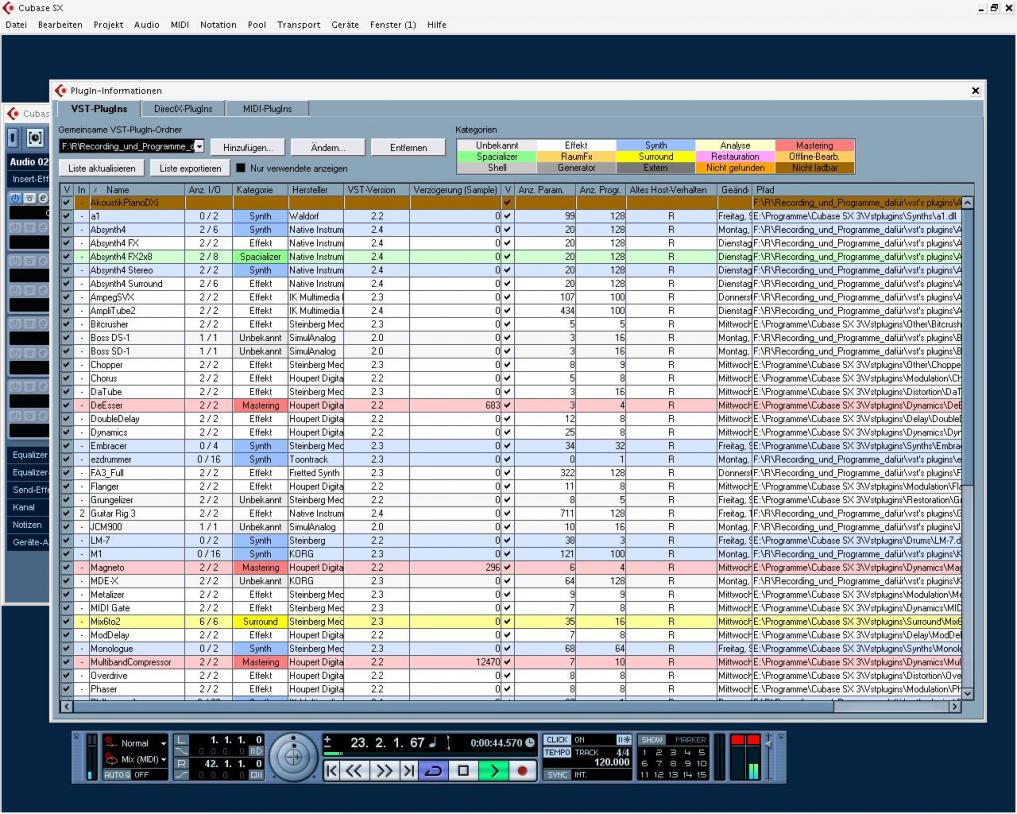Image resolution: width=1017 pixels, height=814 pixels.
Task: Open the Transport menu
Action: (x=298, y=25)
